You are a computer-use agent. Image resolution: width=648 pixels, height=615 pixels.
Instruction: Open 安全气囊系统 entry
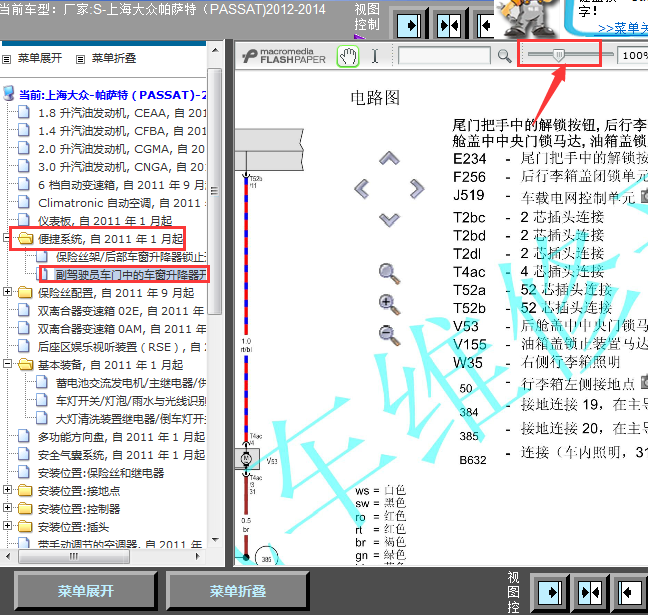[122, 455]
